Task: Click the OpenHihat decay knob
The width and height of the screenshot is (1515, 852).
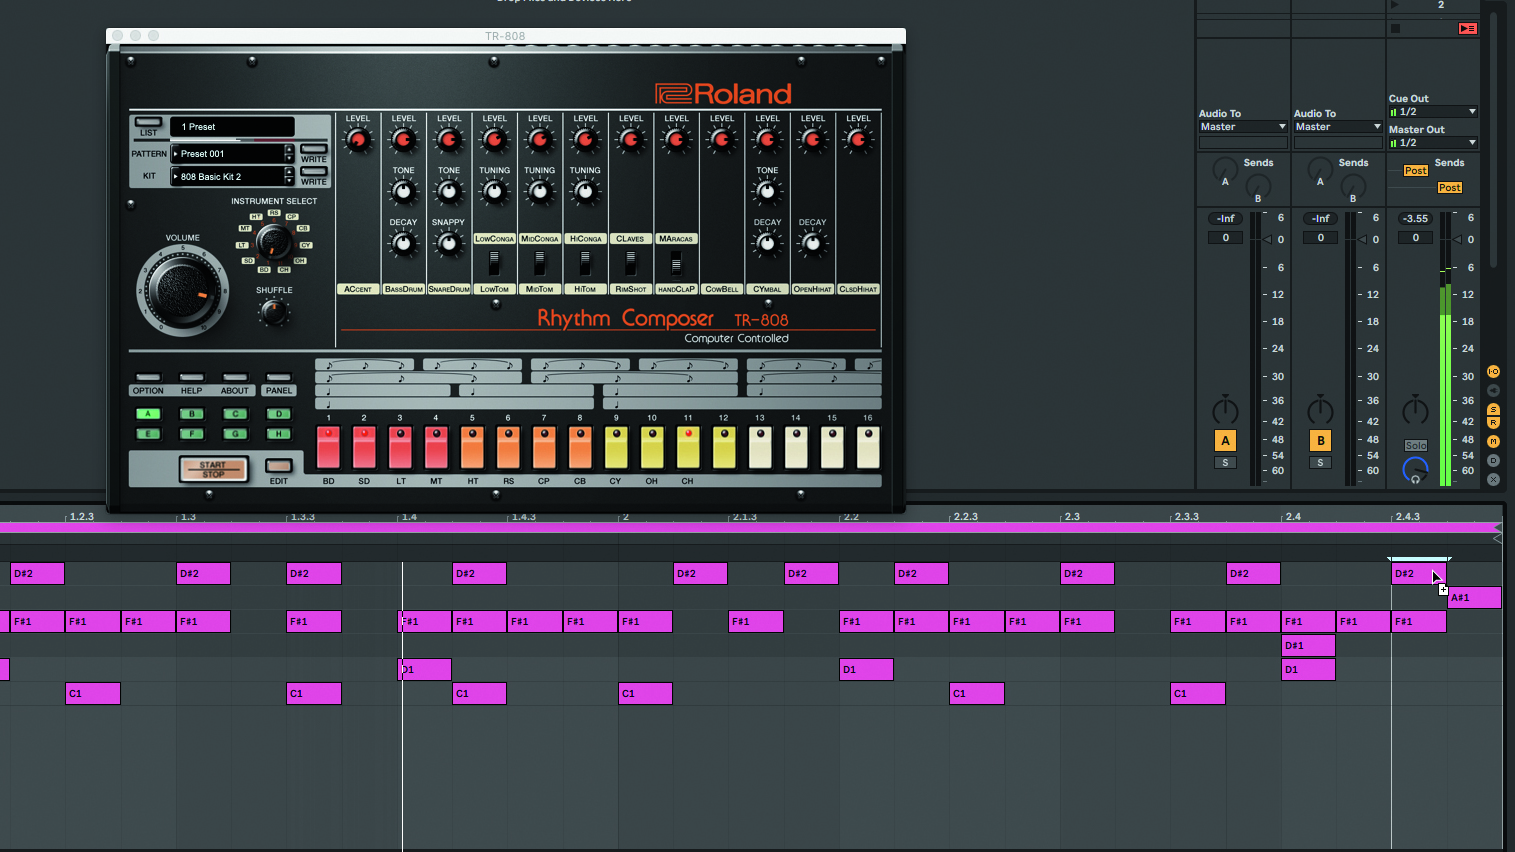Action: [813, 243]
